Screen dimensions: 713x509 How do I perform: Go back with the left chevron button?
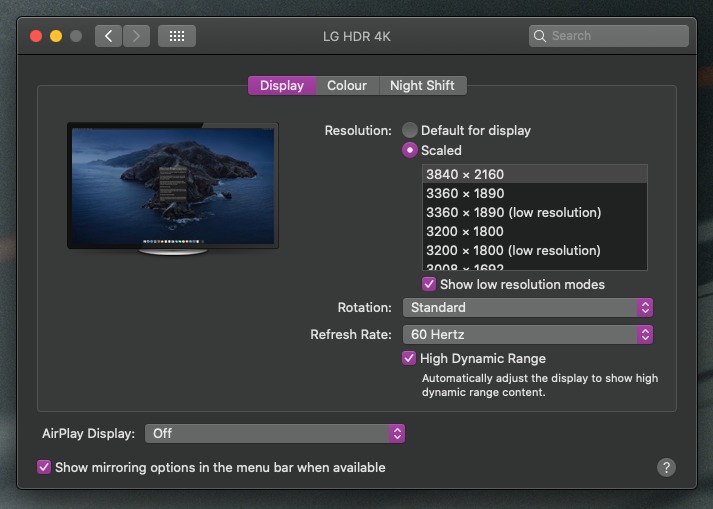[x=108, y=36]
